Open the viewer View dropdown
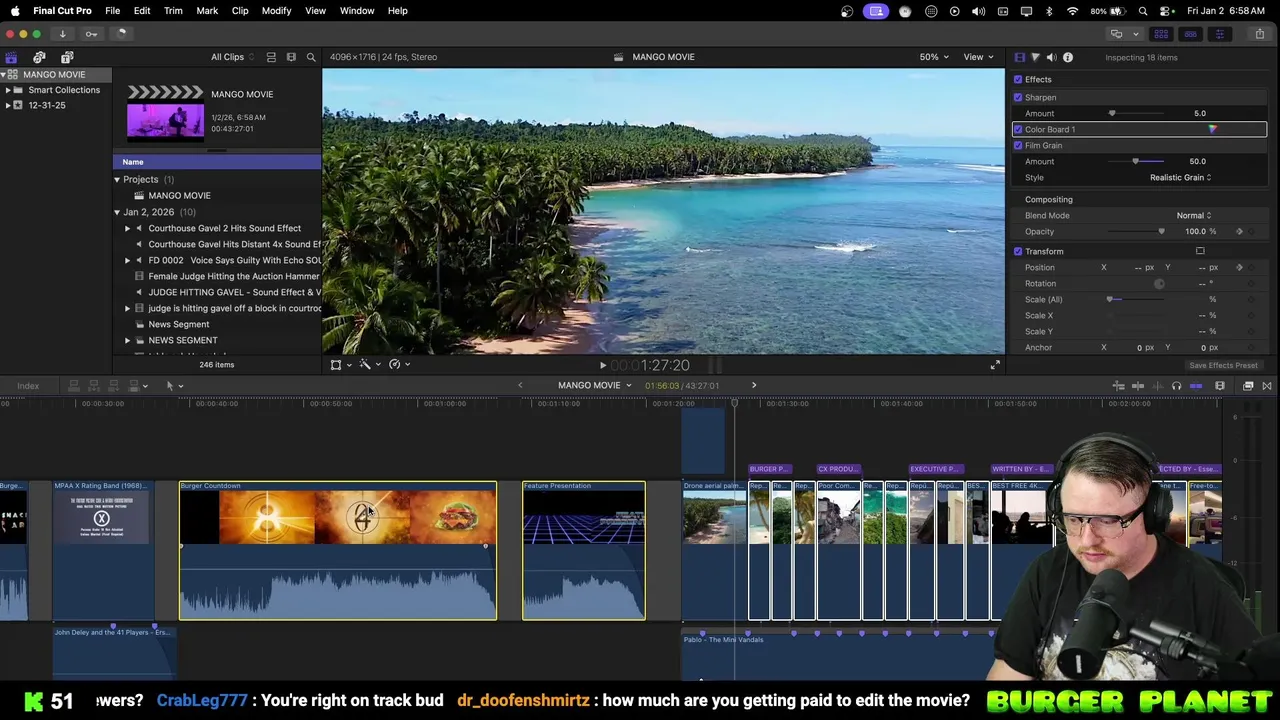This screenshot has height=720, width=1280. tap(977, 57)
